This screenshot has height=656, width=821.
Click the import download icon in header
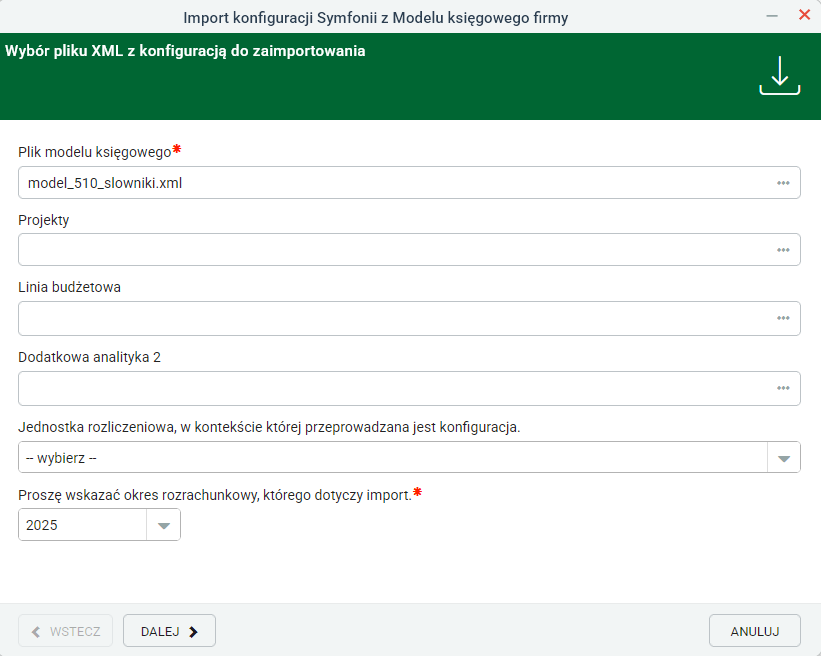780,75
